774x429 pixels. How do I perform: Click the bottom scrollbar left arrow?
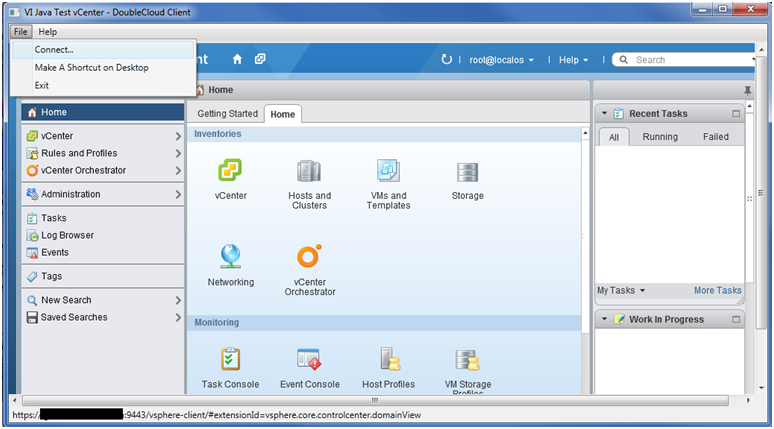tap(15, 400)
